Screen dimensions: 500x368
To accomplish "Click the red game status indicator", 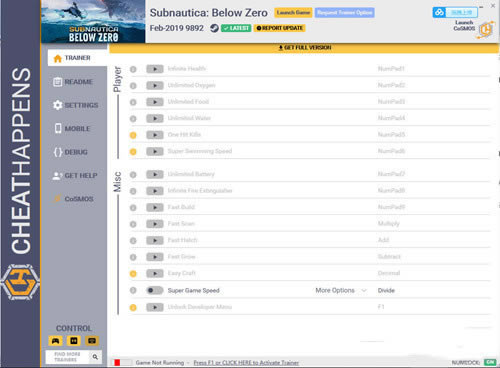I will tap(117, 362).
